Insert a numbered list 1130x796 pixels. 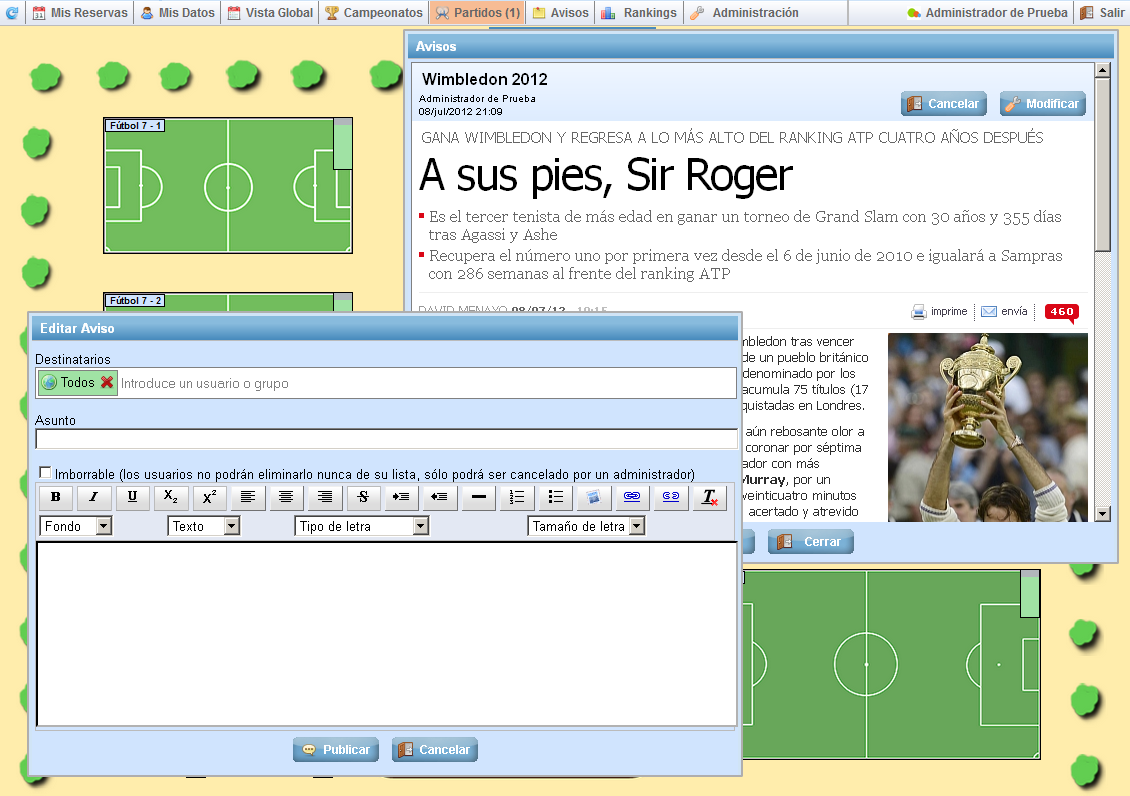tap(517, 497)
